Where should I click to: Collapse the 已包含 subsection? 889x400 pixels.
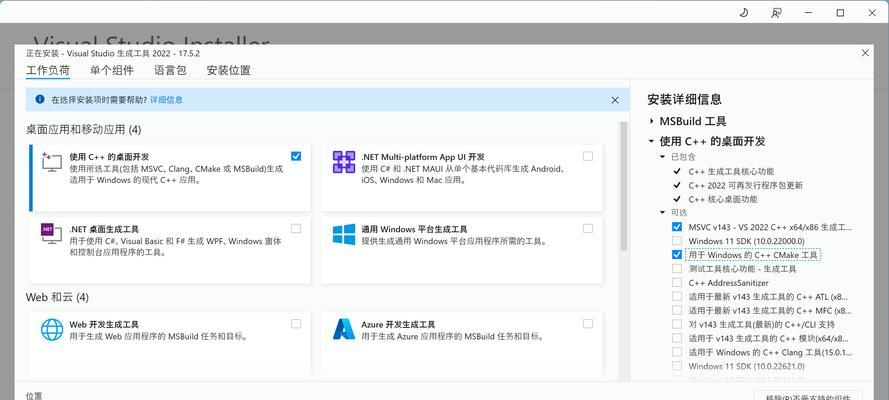[662, 157]
